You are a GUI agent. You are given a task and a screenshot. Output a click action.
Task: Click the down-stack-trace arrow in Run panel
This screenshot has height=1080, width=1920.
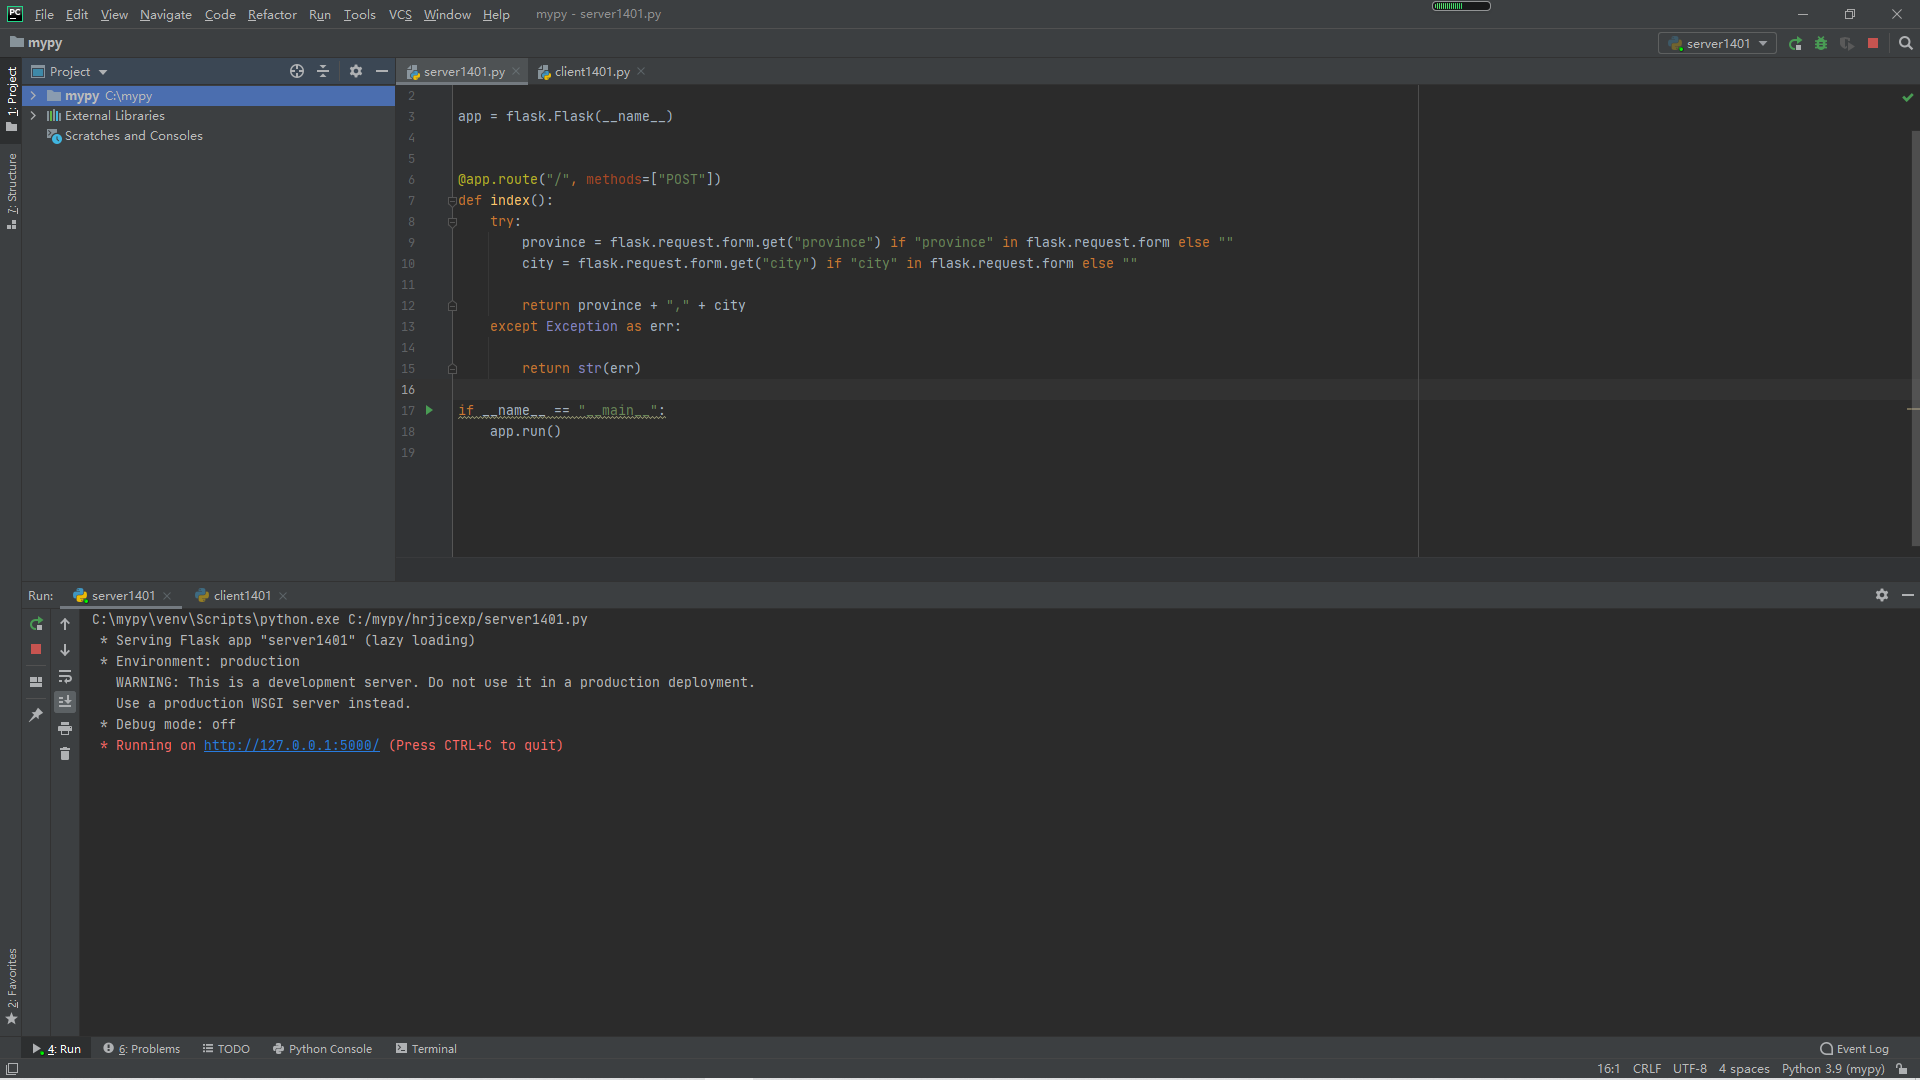click(65, 650)
